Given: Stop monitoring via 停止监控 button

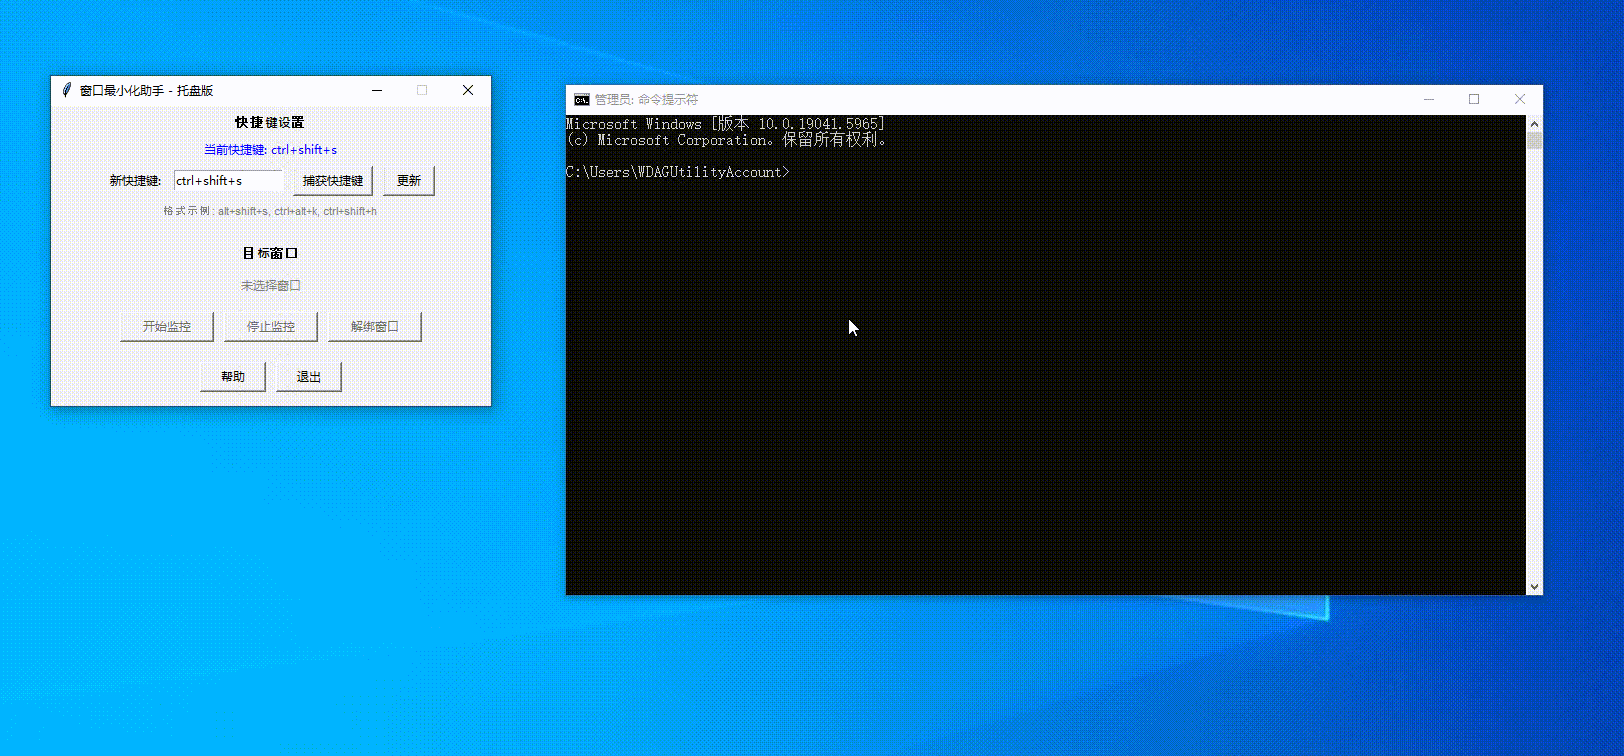Looking at the screenshot, I should [x=271, y=327].
